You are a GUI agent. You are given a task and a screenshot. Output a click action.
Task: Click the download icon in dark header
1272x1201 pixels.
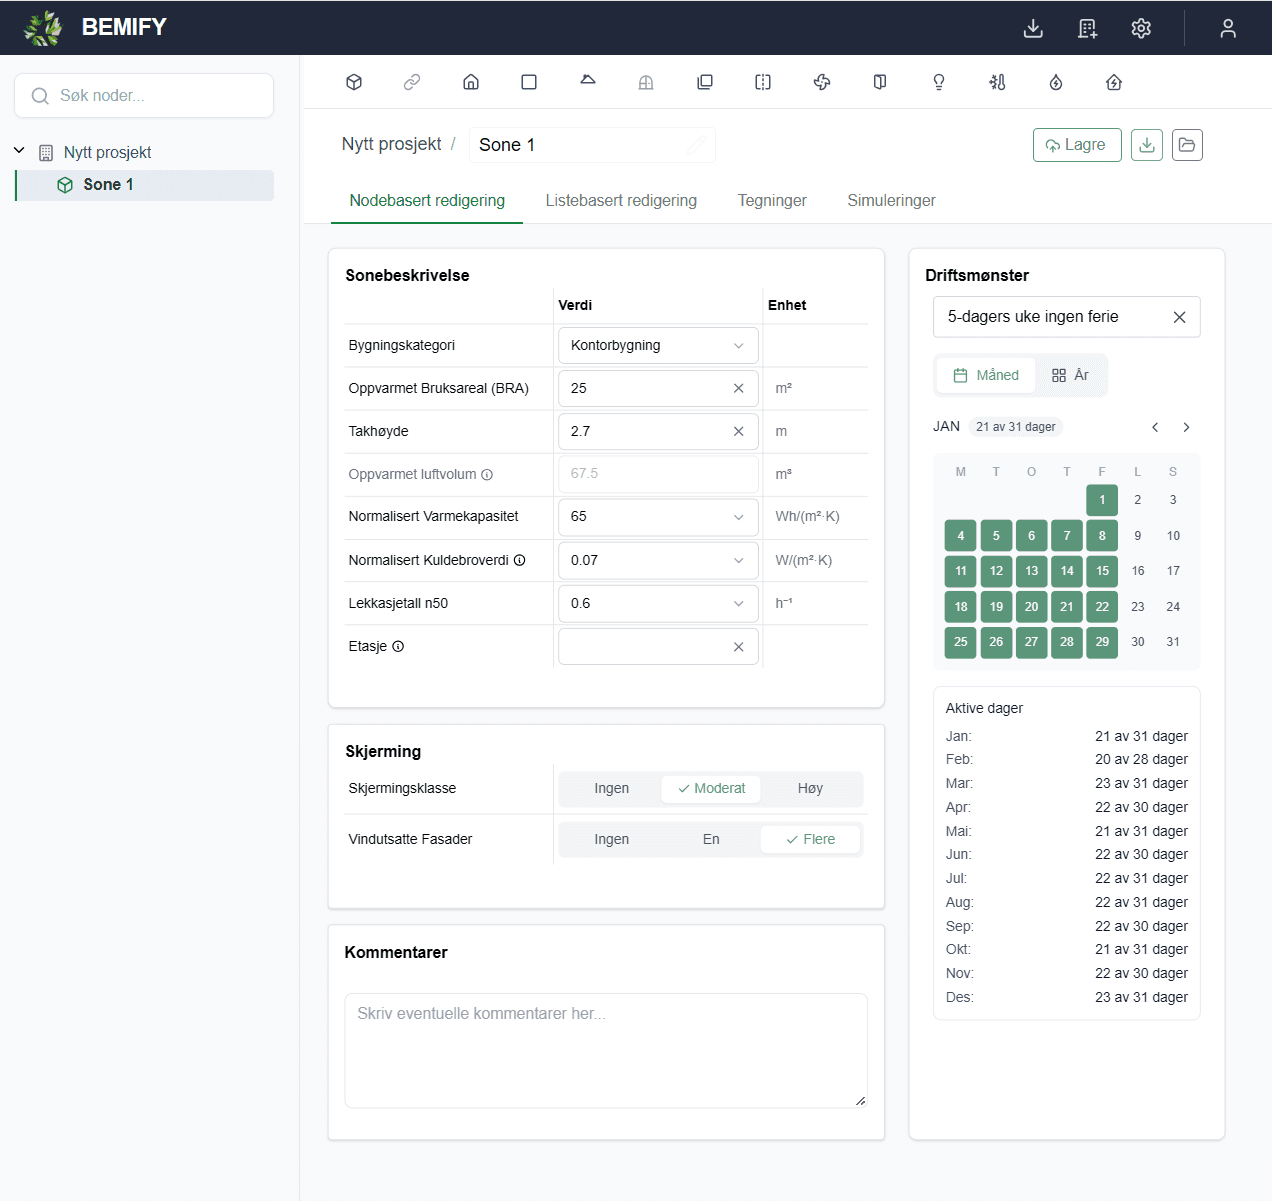(x=1034, y=28)
